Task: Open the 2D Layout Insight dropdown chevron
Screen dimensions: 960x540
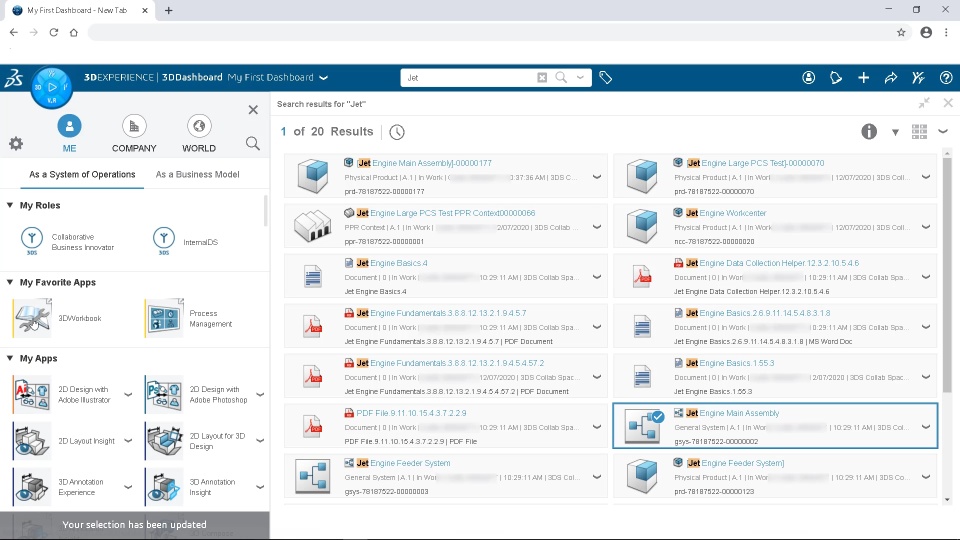Action: click(x=128, y=441)
